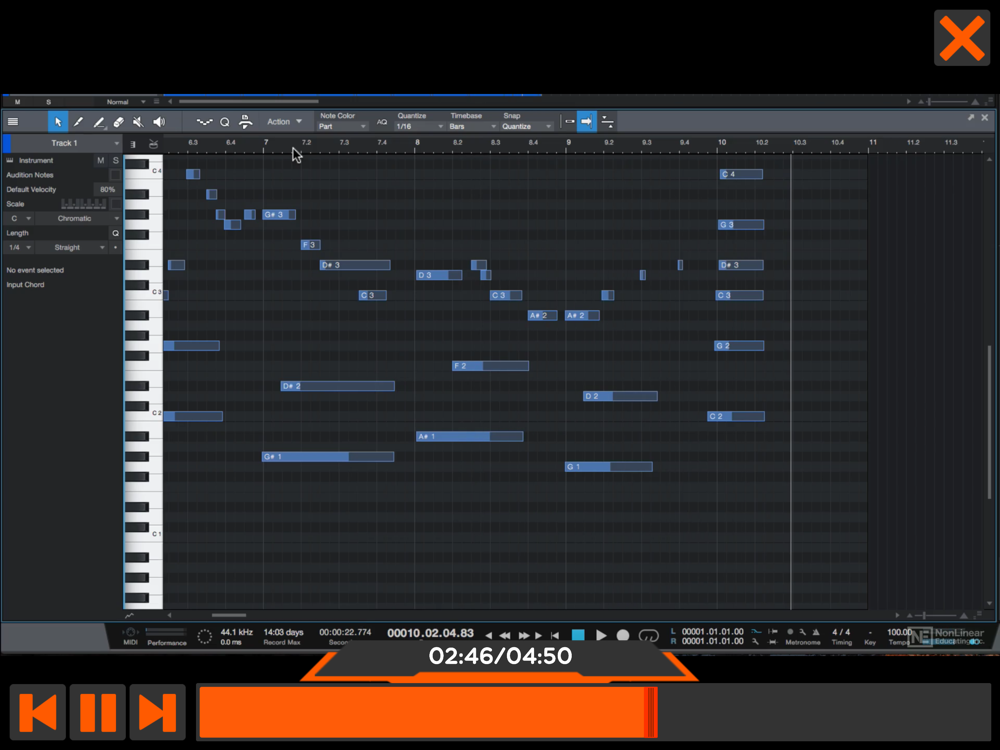Image resolution: width=1000 pixels, height=750 pixels.
Task: Pause the video with orange pause button
Action: point(98,712)
